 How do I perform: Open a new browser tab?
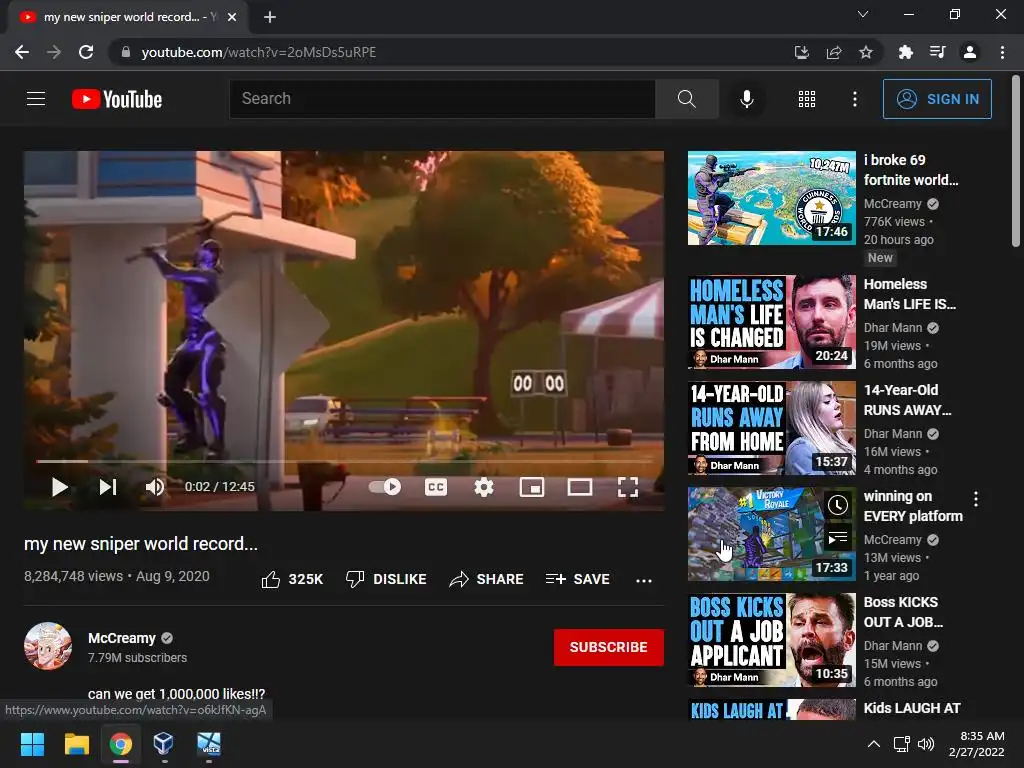coord(270,17)
